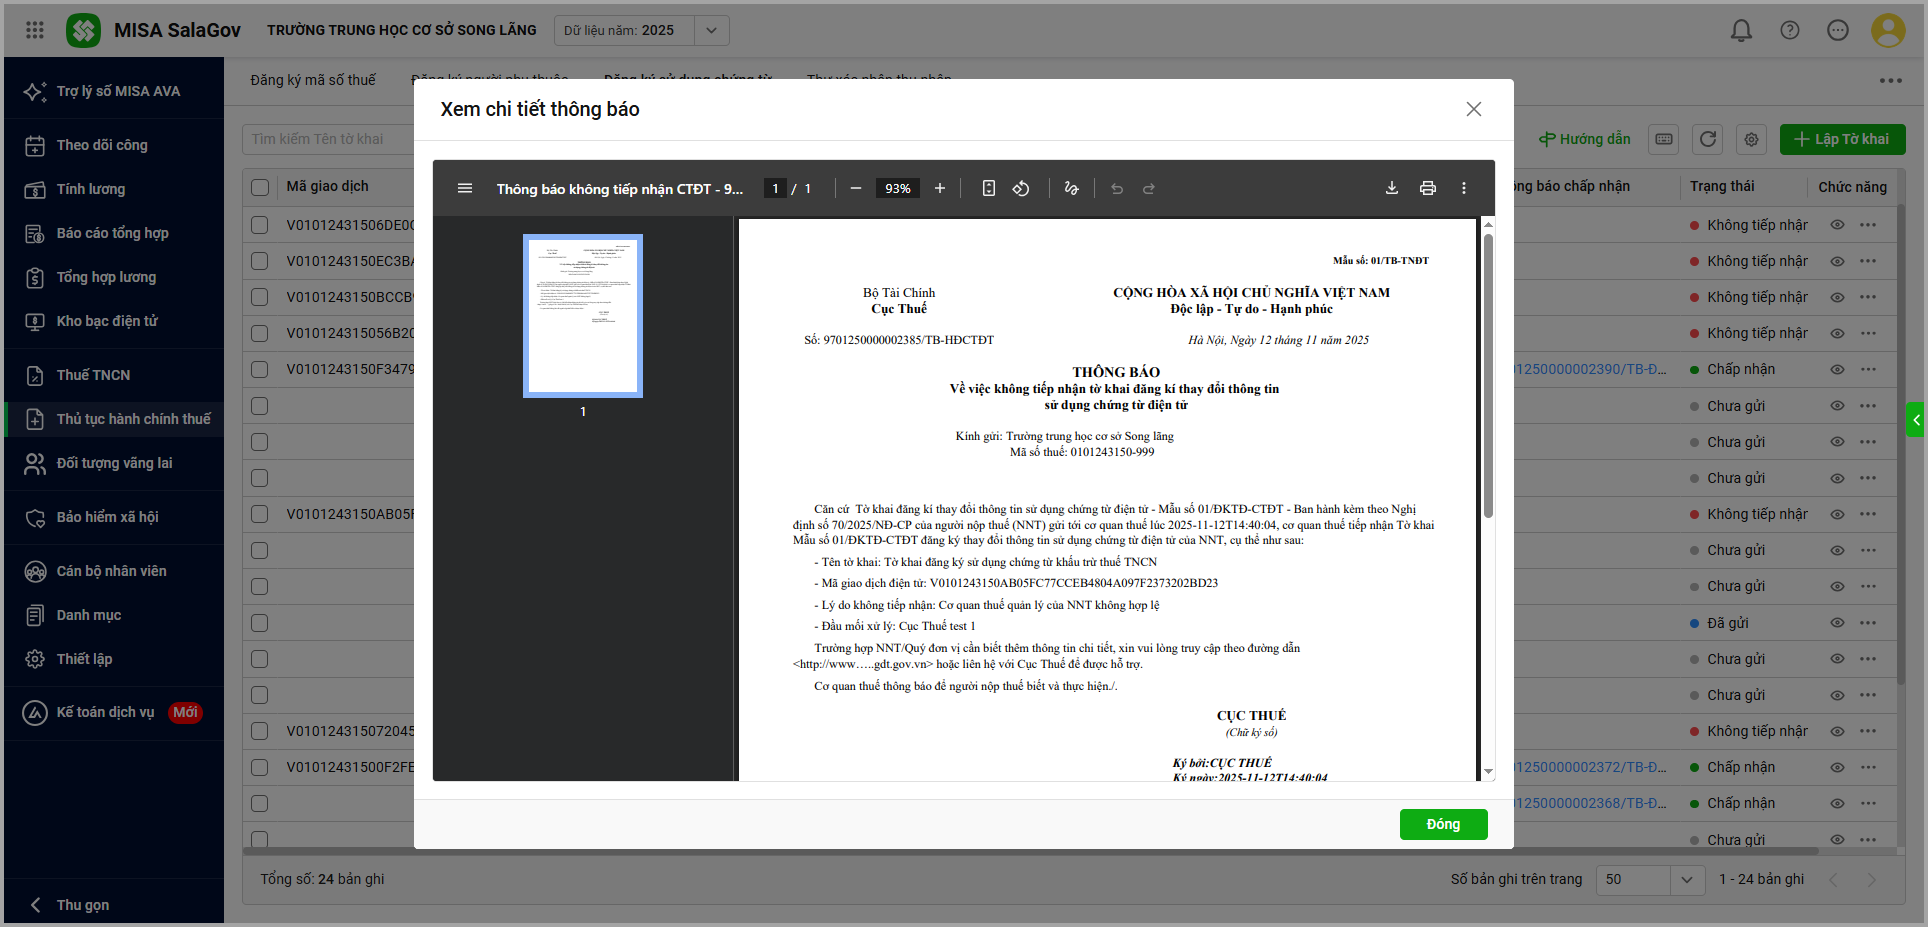
Task: Open records per page dropdown
Action: [x=1686, y=879]
